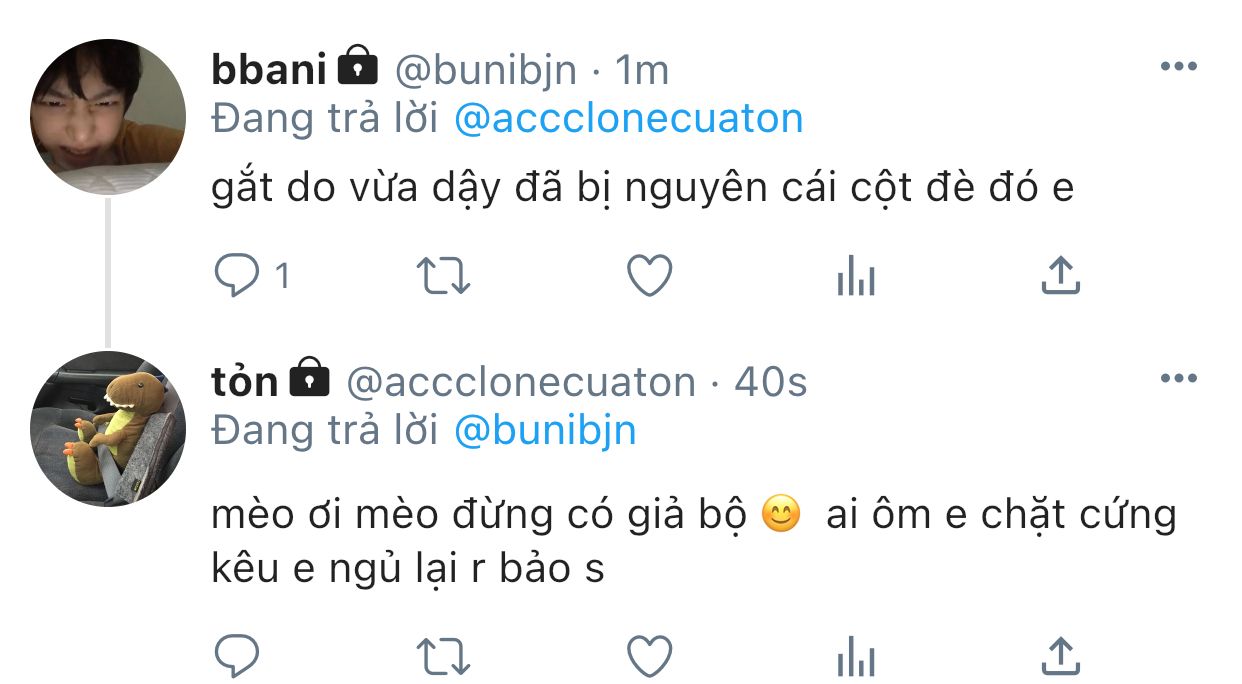Reply to bbani's tweet
Image resolution: width=1242 pixels, height=684 pixels.
(237, 276)
